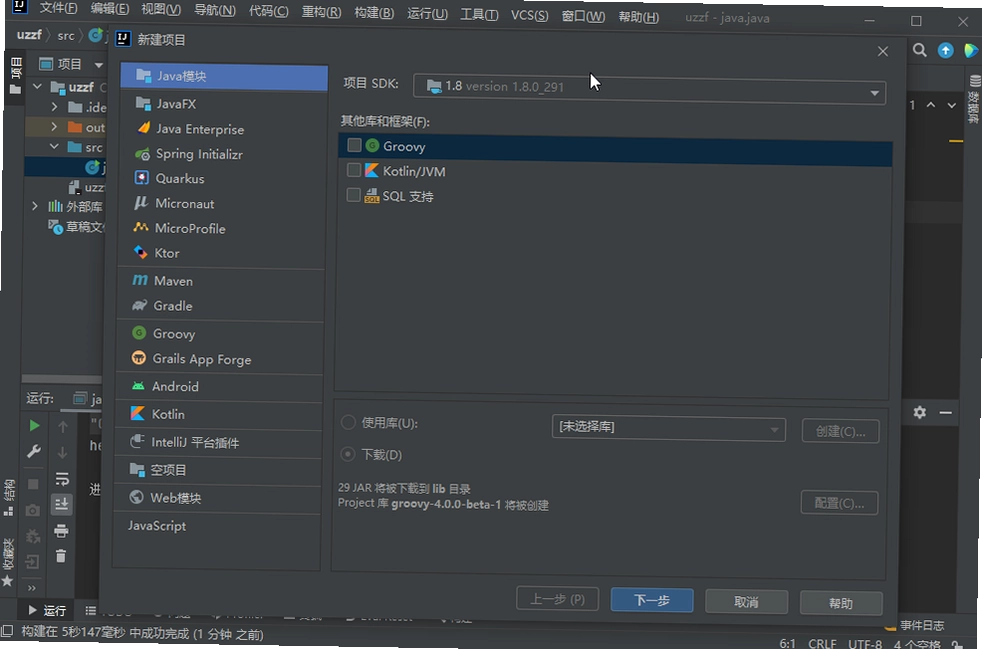This screenshot has width=982, height=649.
Task: Click UTF-8 encoding in status bar
Action: click(865, 644)
